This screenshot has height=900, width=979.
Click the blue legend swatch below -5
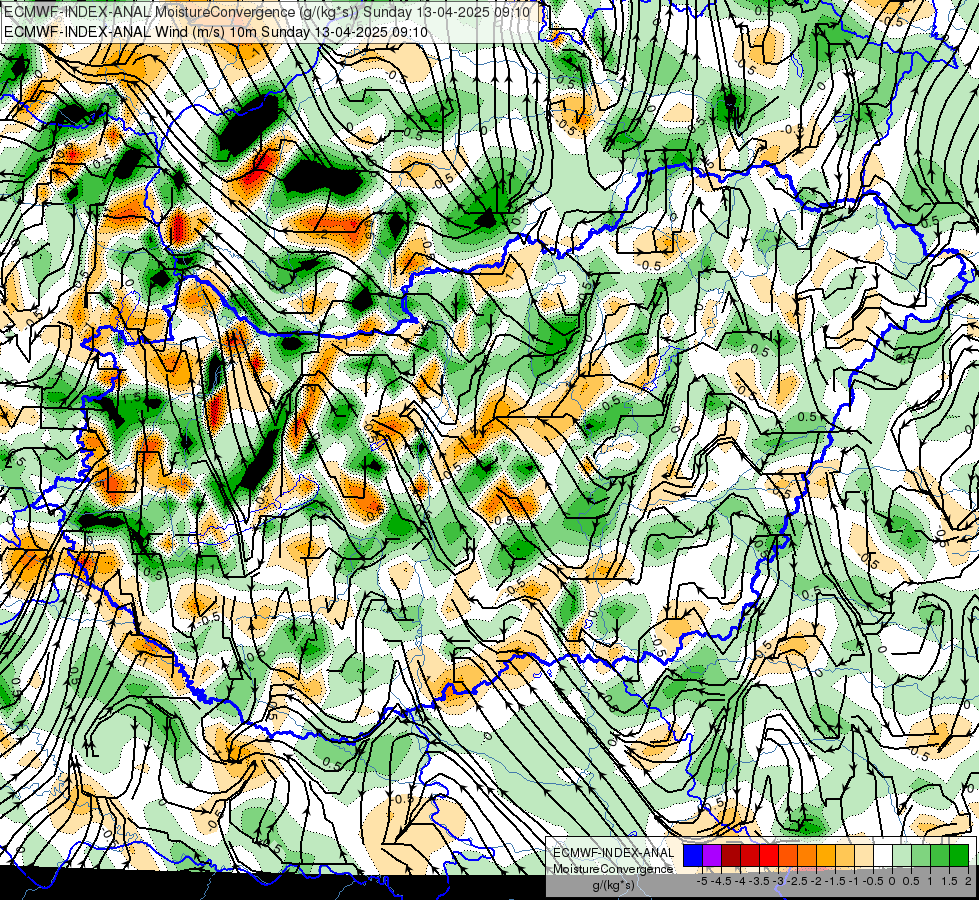pyautogui.click(x=693, y=856)
